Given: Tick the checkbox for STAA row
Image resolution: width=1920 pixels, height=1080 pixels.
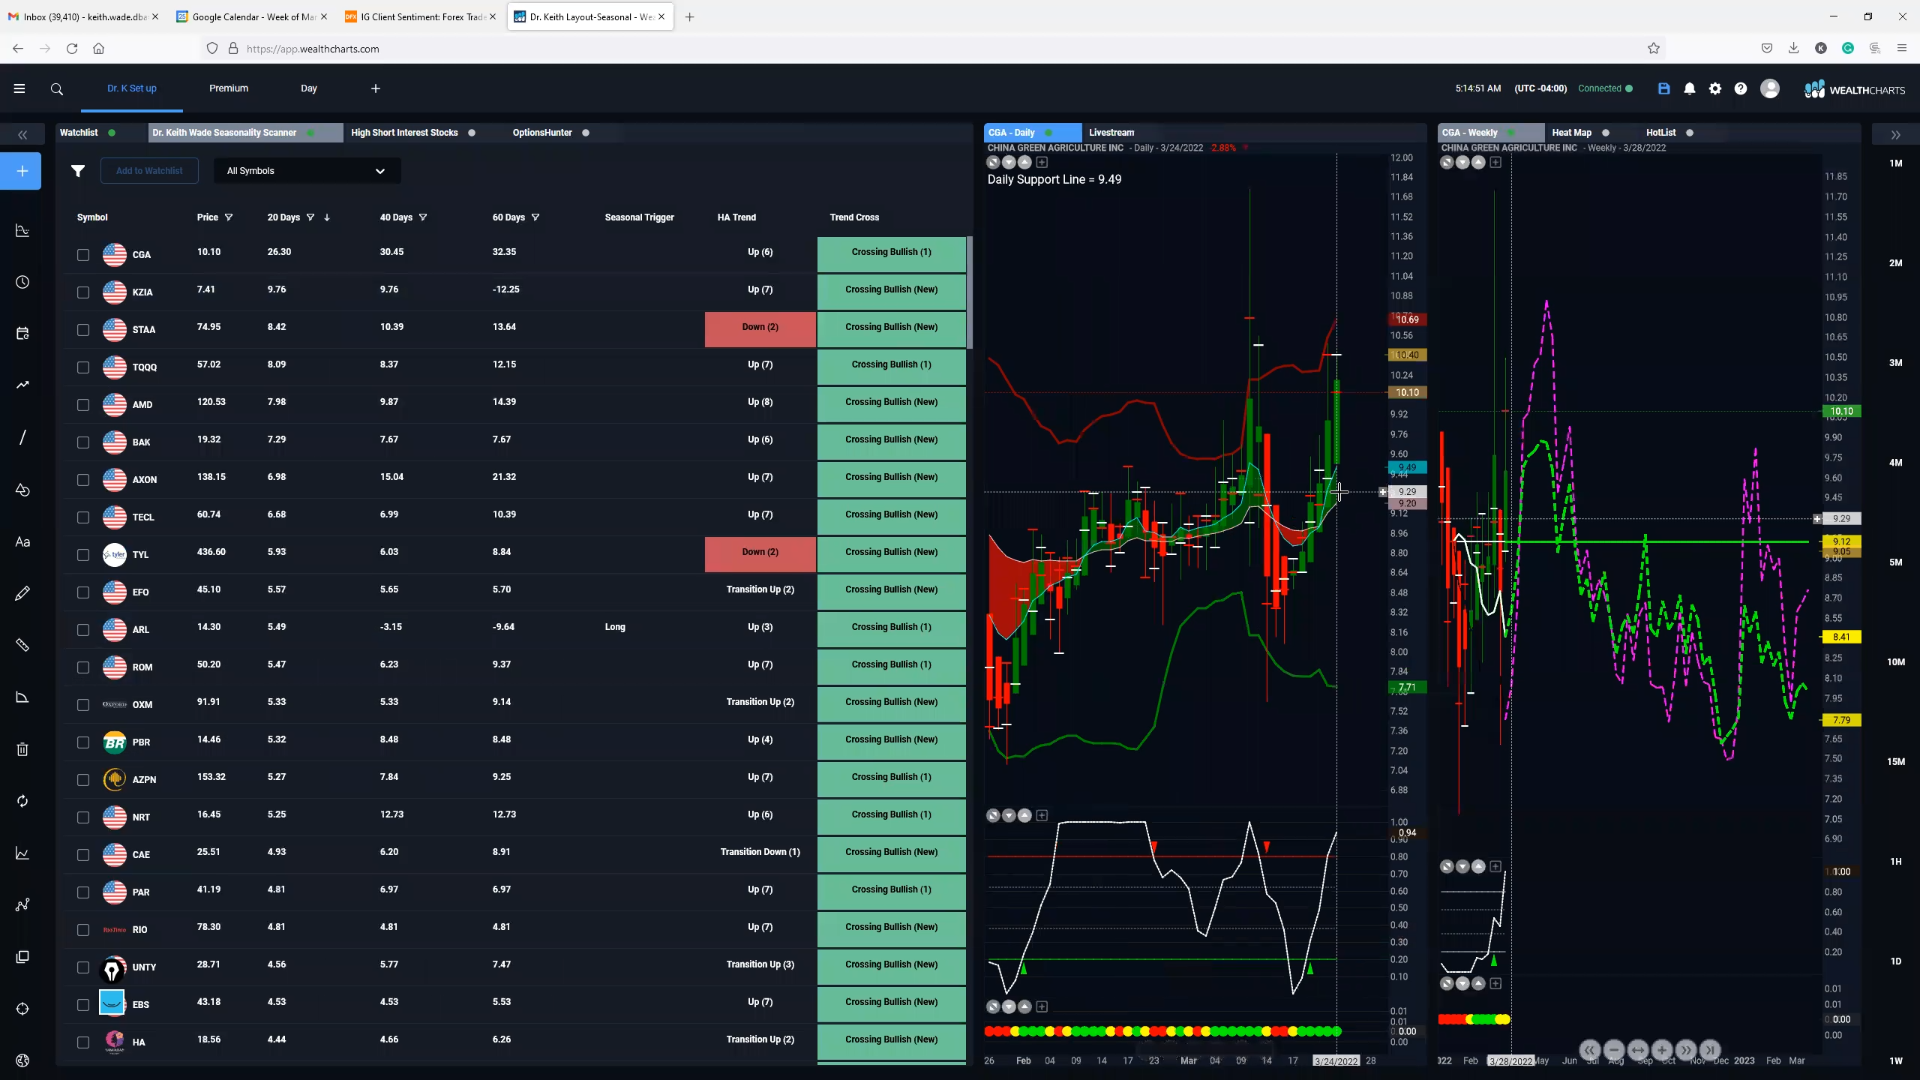Looking at the screenshot, I should point(83,330).
